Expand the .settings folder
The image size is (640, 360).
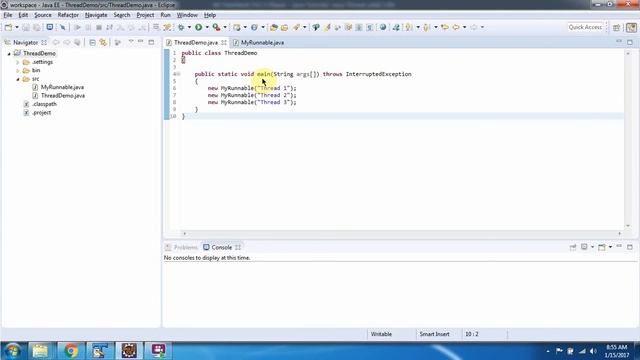click(18, 62)
